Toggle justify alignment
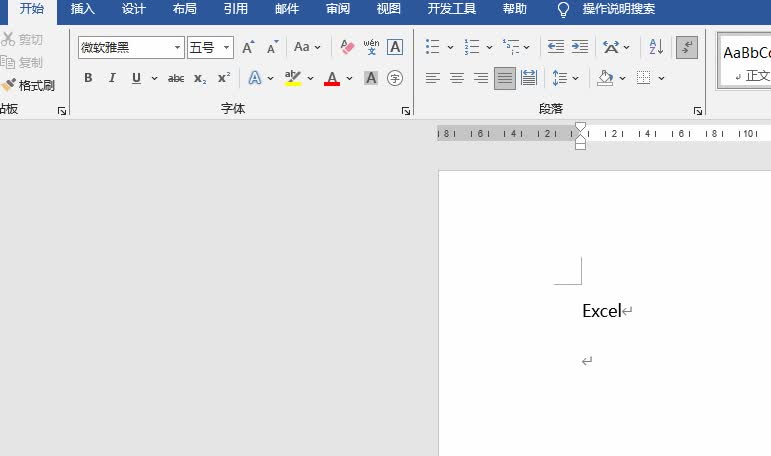The width and height of the screenshot is (771, 456). tap(505, 78)
